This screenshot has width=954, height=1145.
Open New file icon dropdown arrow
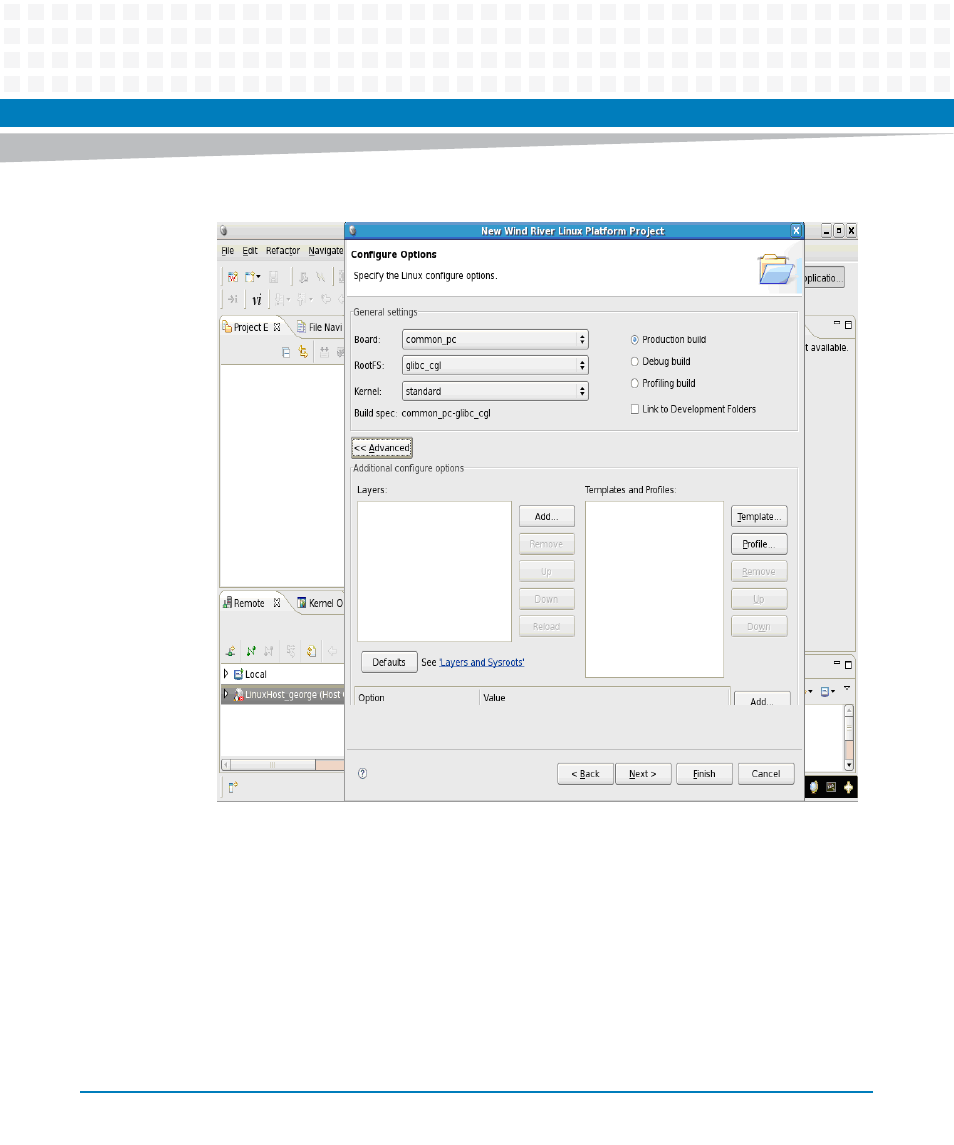259,277
